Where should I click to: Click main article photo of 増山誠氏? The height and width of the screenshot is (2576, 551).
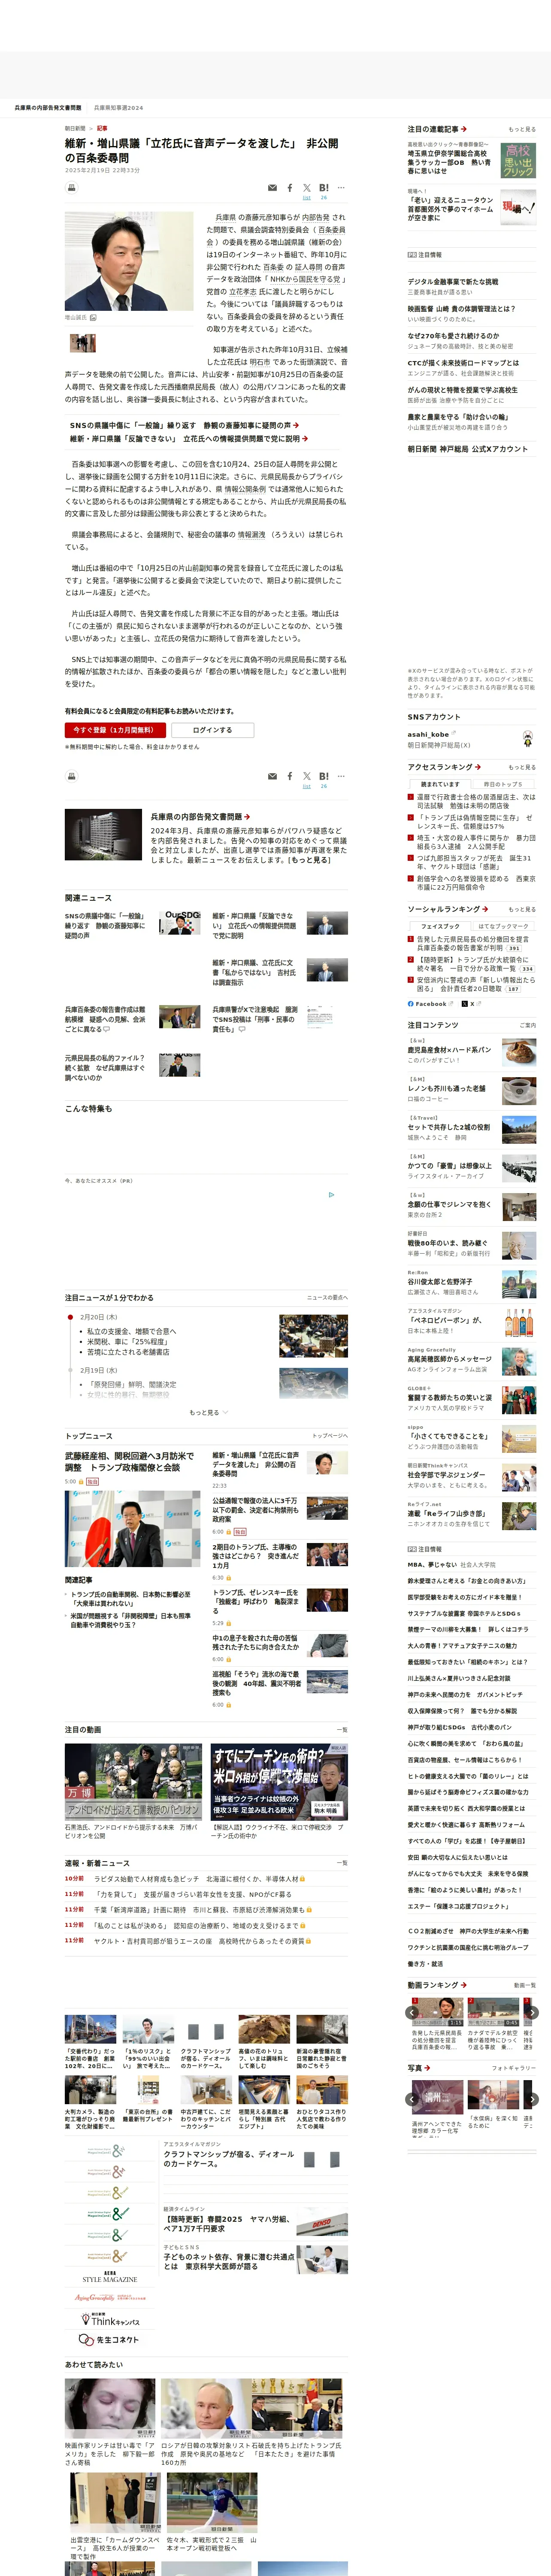click(x=129, y=261)
